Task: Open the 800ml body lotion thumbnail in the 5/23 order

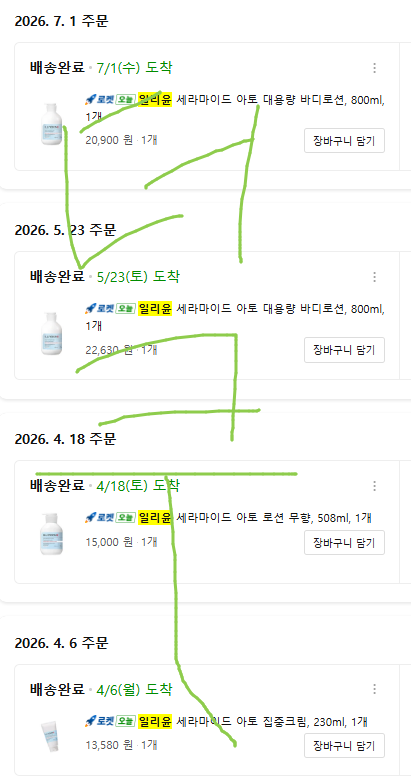Action: [x=51, y=333]
